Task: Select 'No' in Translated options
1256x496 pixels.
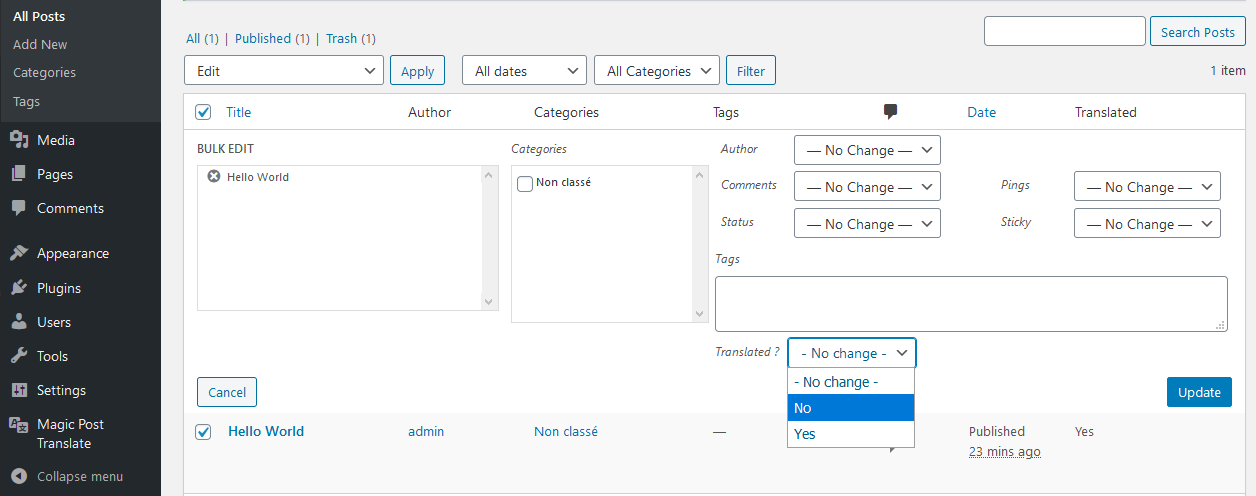Action: [x=851, y=408]
